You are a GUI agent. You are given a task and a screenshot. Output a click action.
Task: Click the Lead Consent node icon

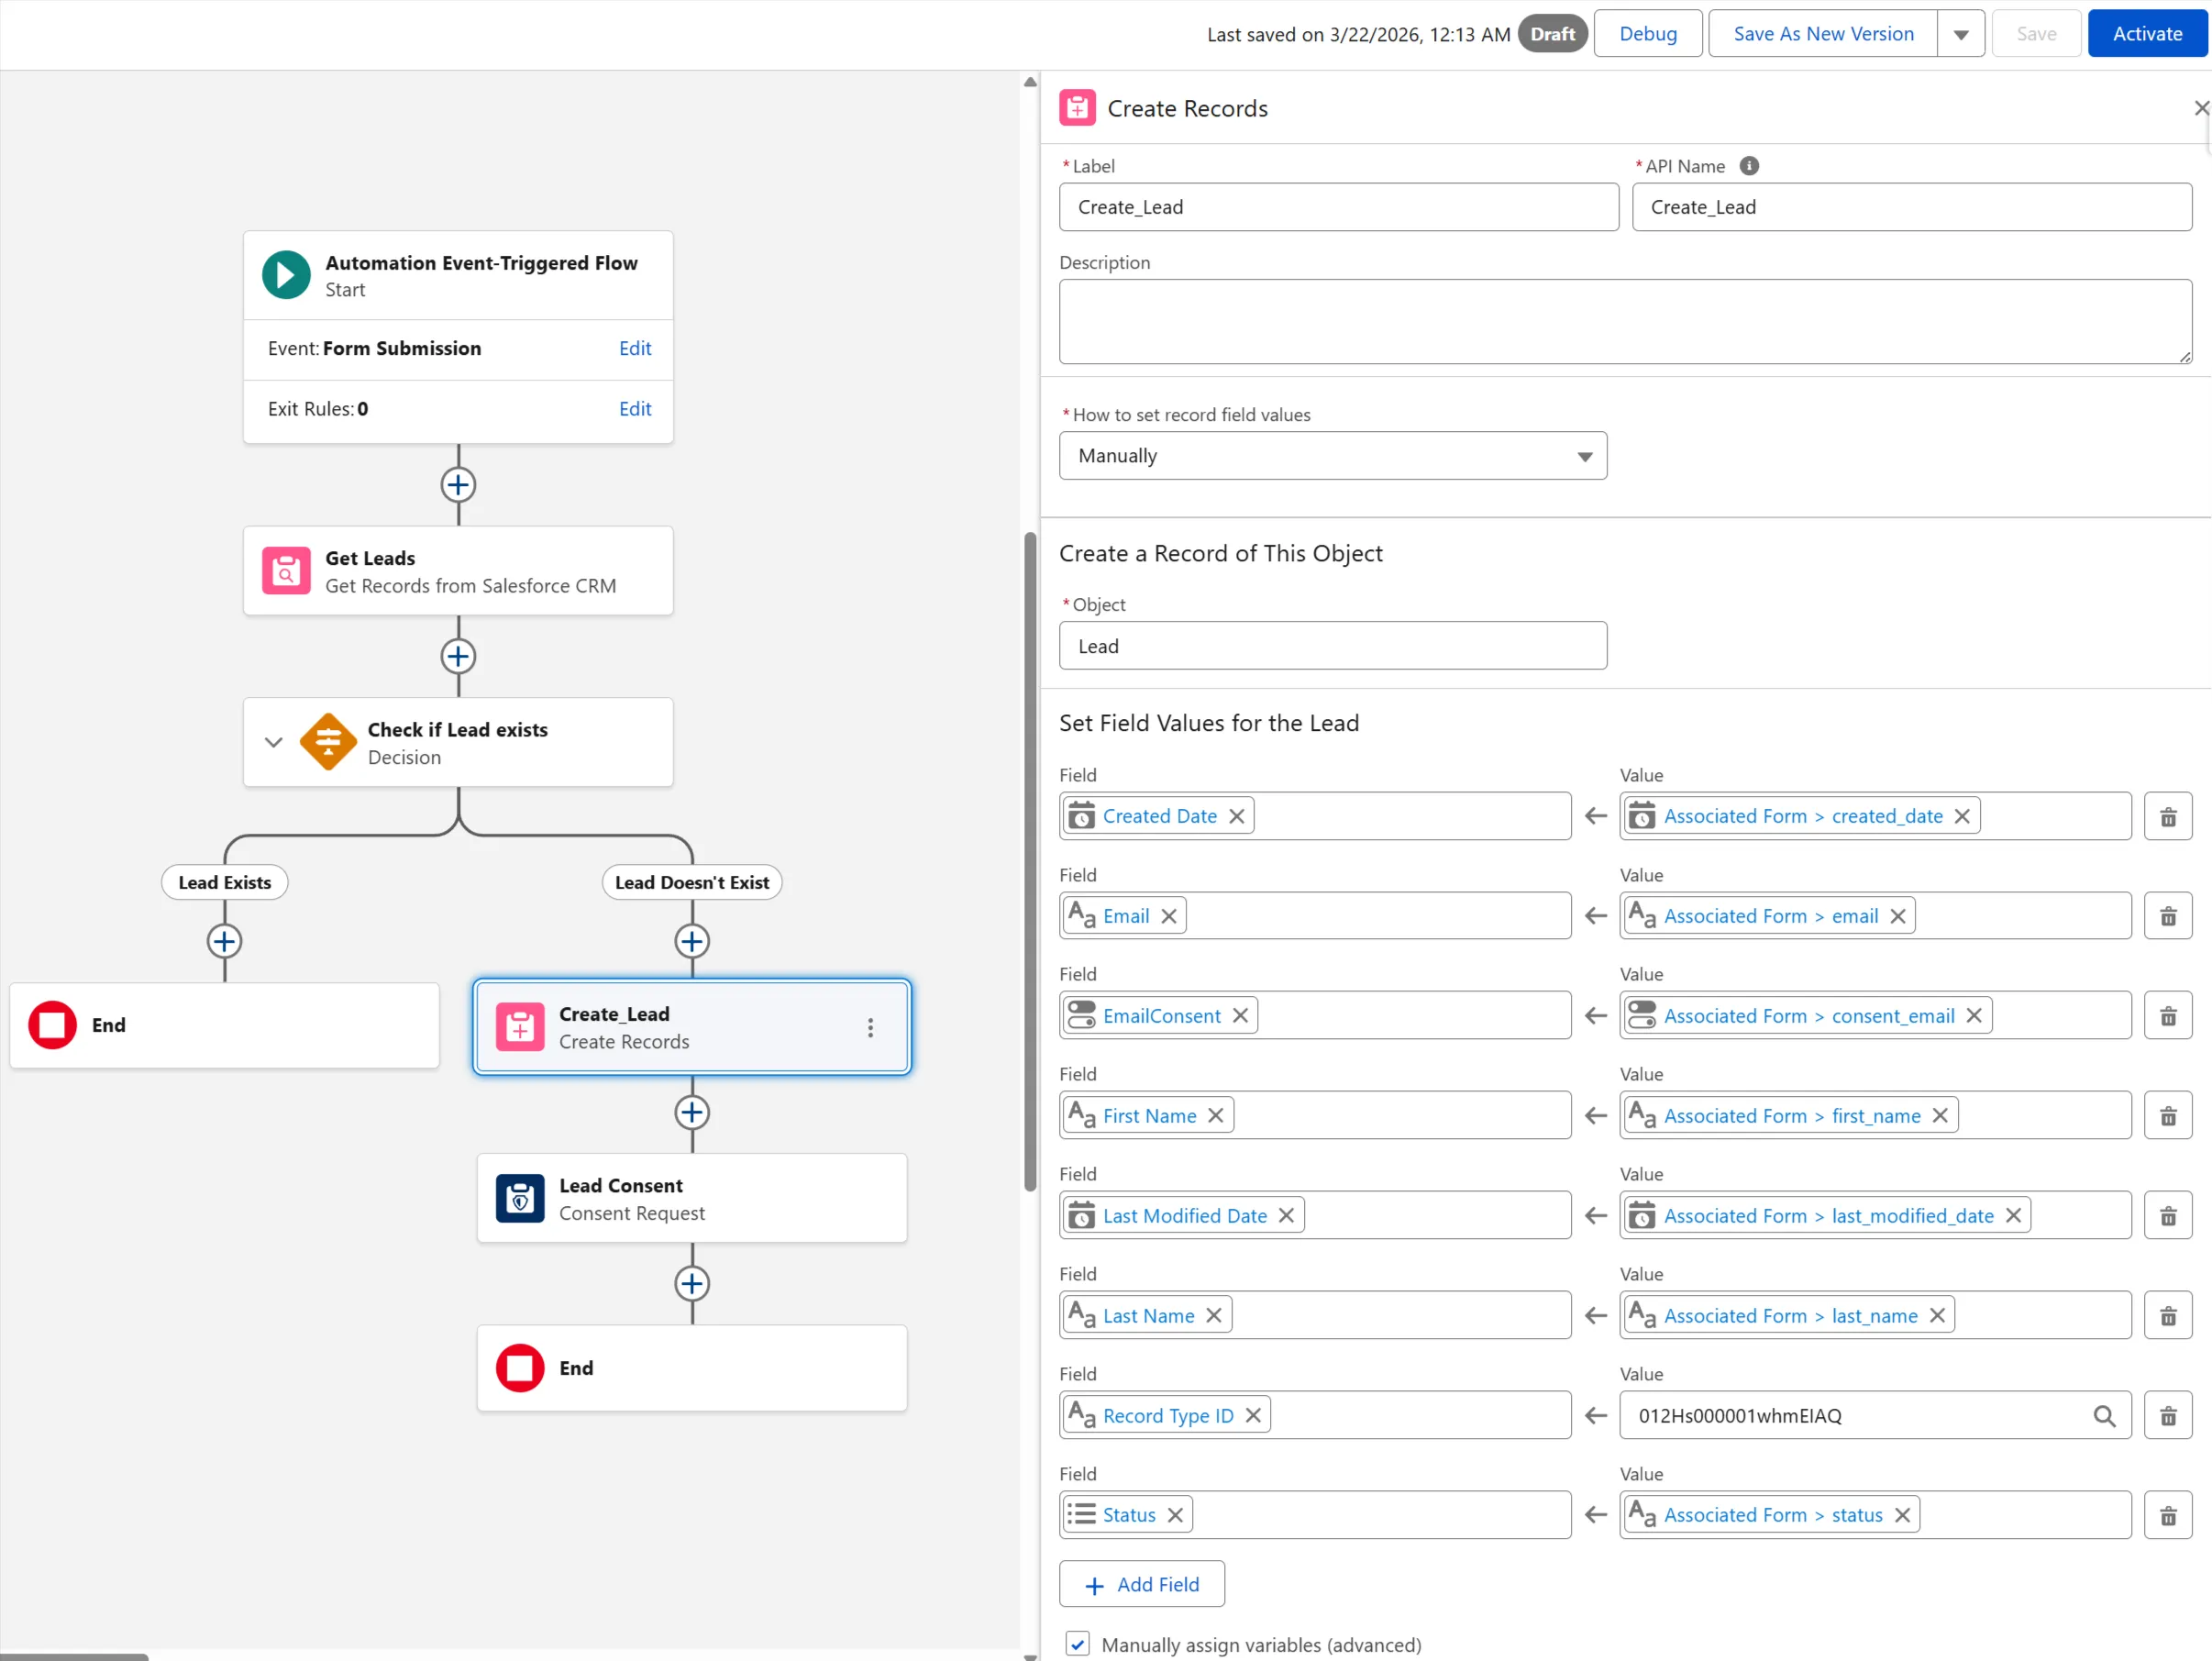pos(520,1198)
